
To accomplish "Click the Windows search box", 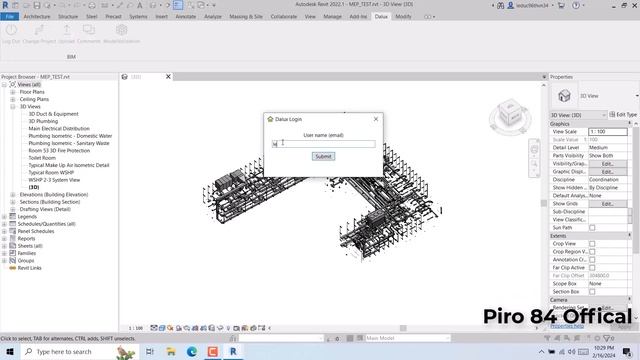I will 79,351.
